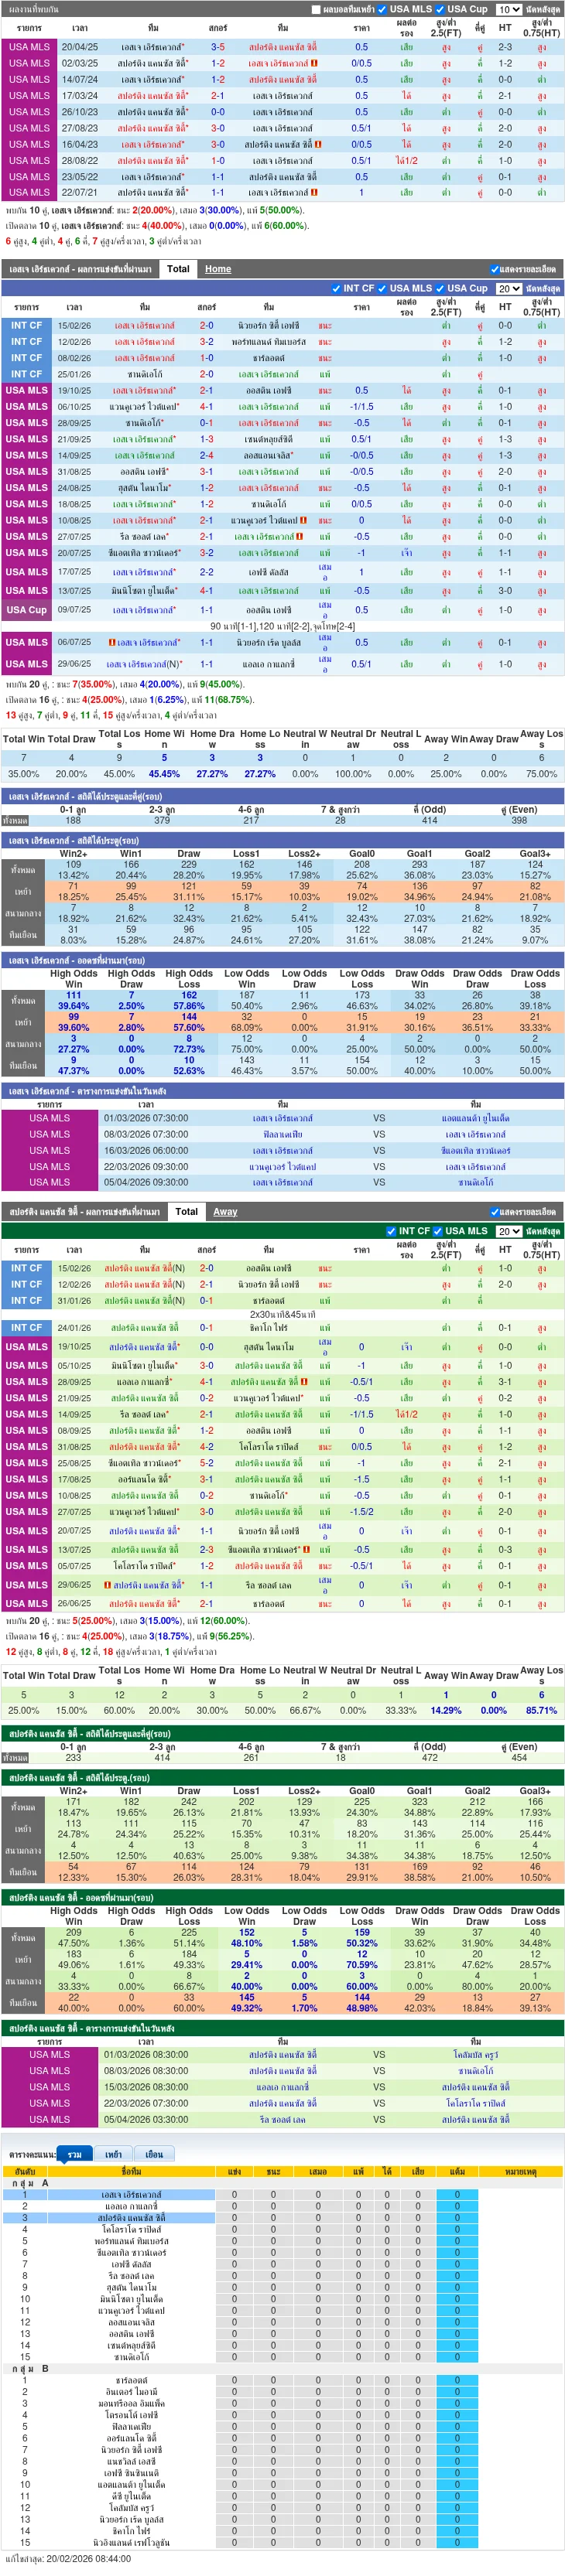Open head-to-head match count dropdown showing 10
This screenshot has height=2576, width=565.
point(508,9)
